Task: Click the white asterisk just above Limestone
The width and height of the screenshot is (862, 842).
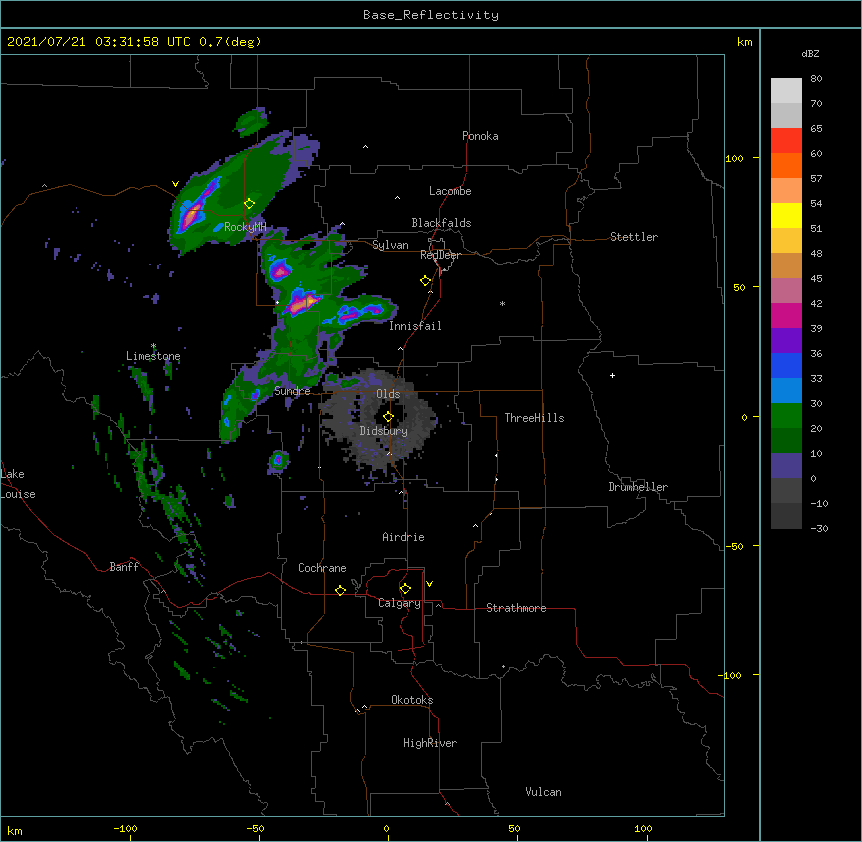Action: click(153, 346)
